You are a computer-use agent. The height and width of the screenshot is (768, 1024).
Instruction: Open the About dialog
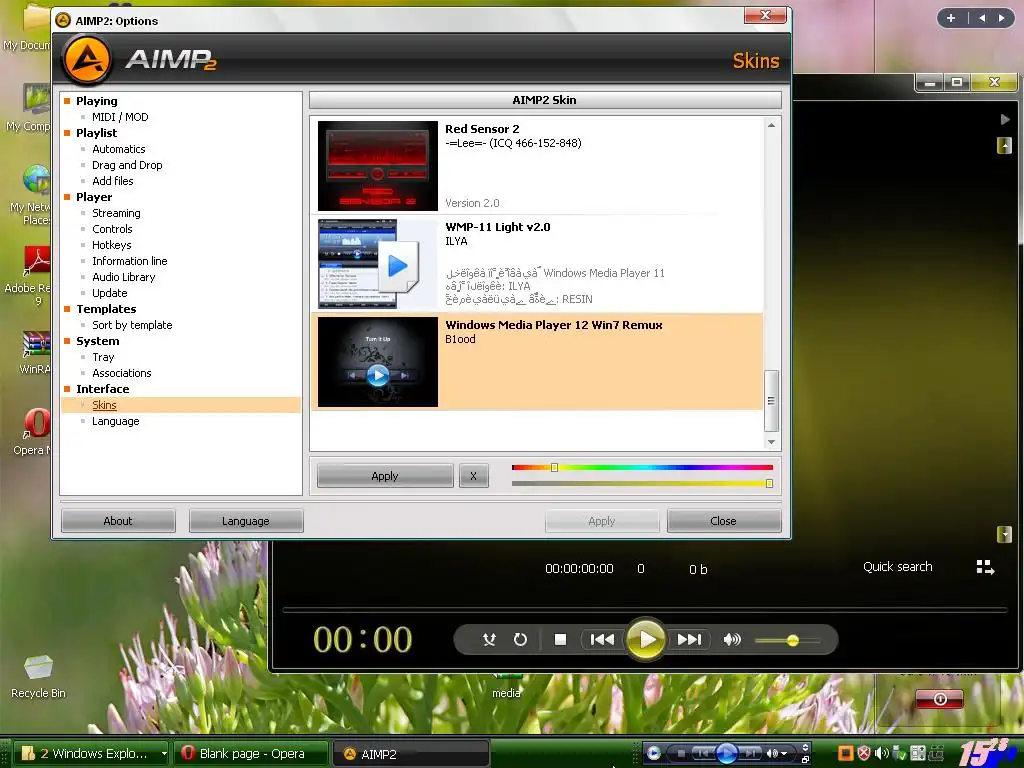coord(118,520)
